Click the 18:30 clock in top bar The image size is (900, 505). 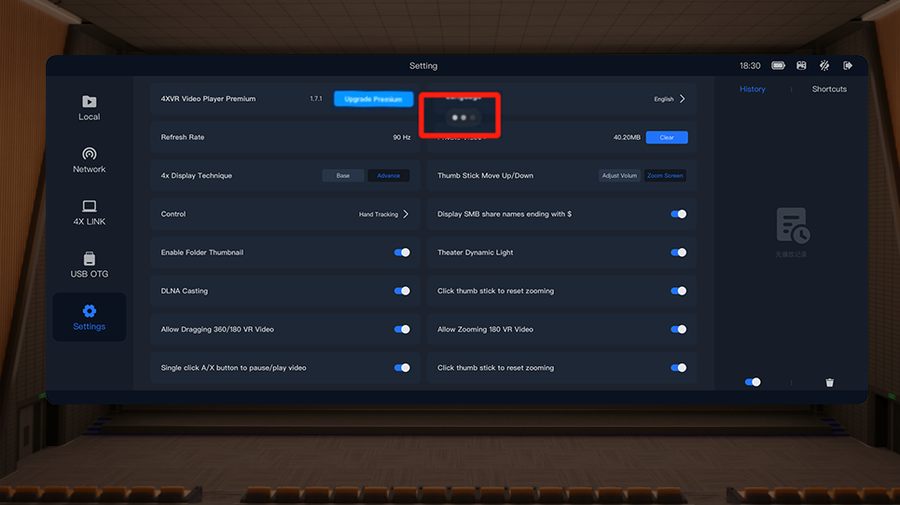point(750,66)
